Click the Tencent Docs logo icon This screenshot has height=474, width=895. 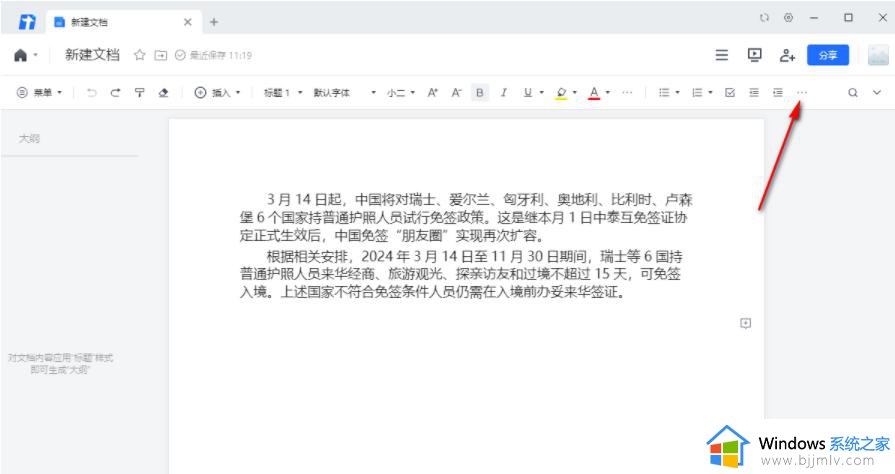(x=27, y=22)
